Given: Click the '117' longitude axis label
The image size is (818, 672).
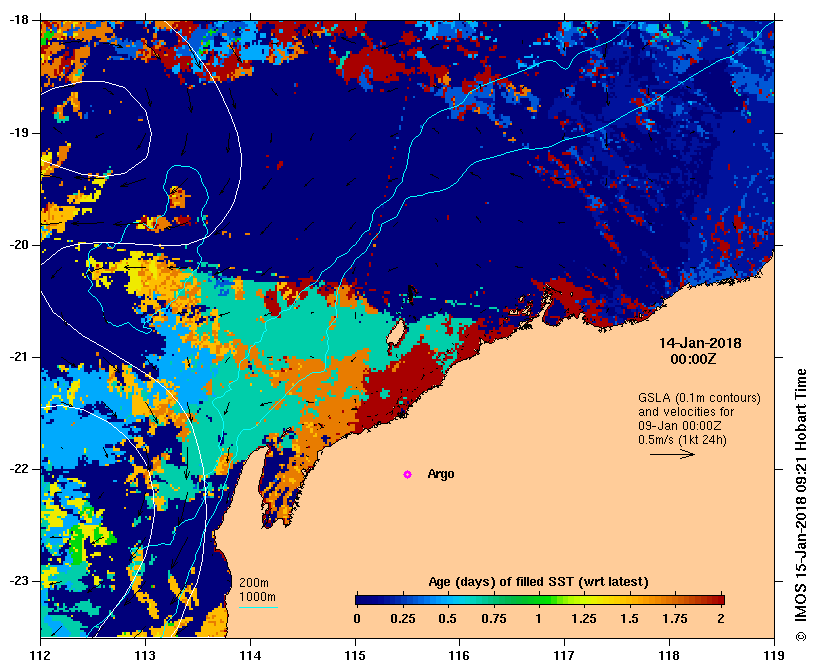Looking at the screenshot, I should [x=564, y=655].
